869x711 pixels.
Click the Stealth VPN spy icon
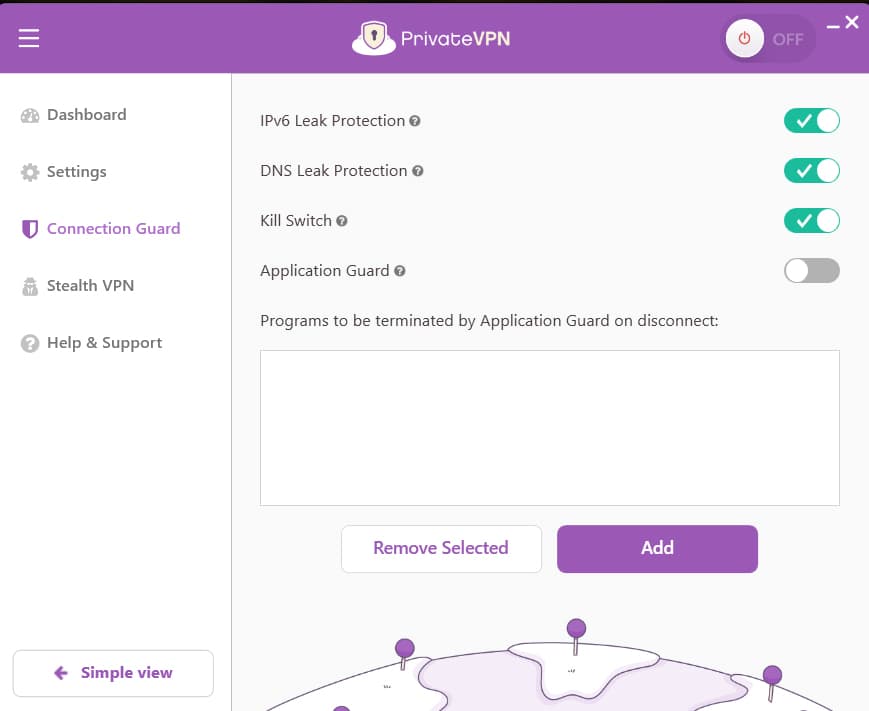pos(30,286)
